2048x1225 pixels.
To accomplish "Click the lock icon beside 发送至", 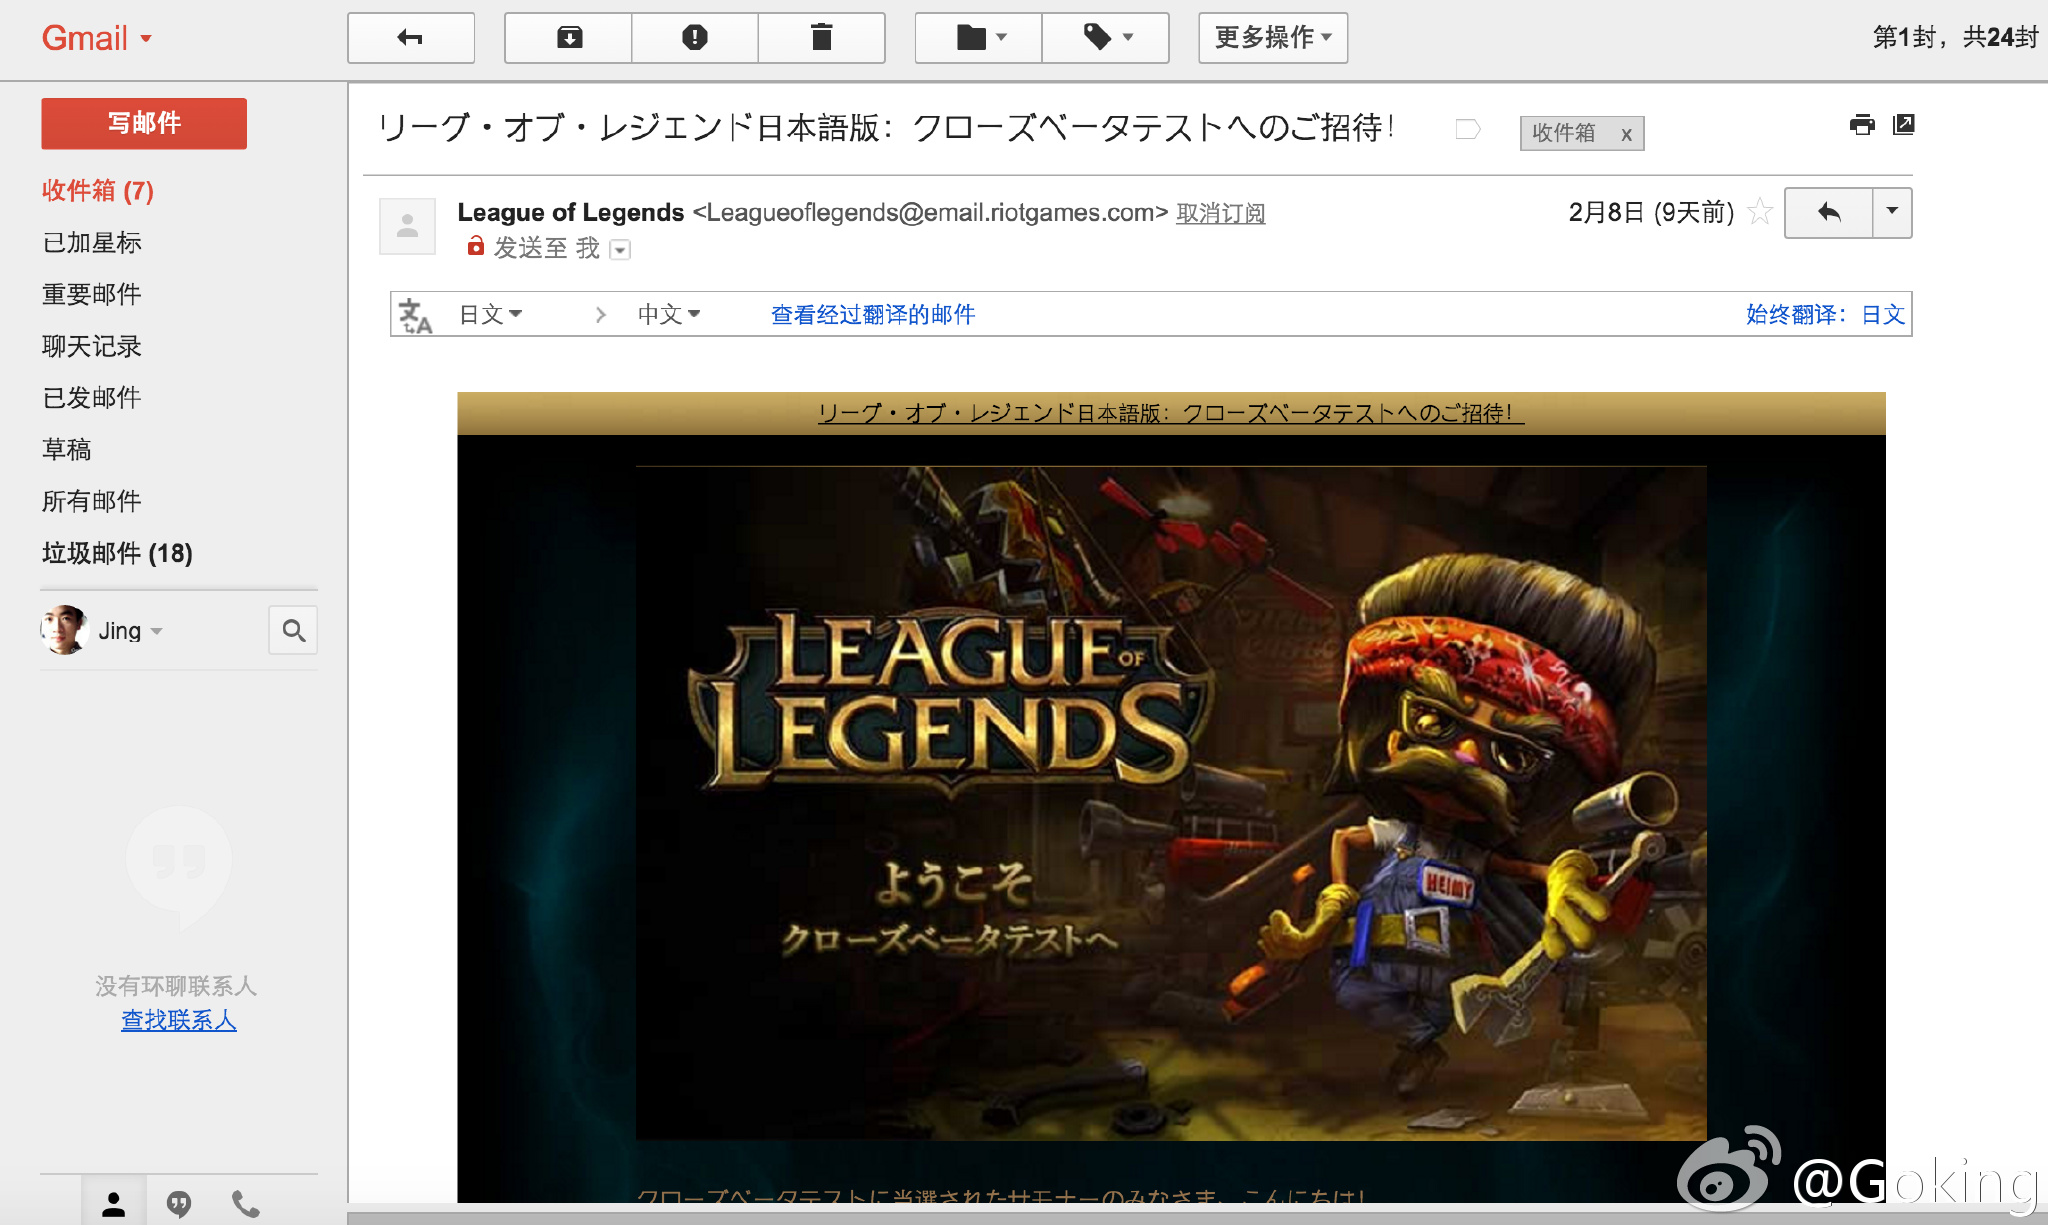I will pos(476,246).
